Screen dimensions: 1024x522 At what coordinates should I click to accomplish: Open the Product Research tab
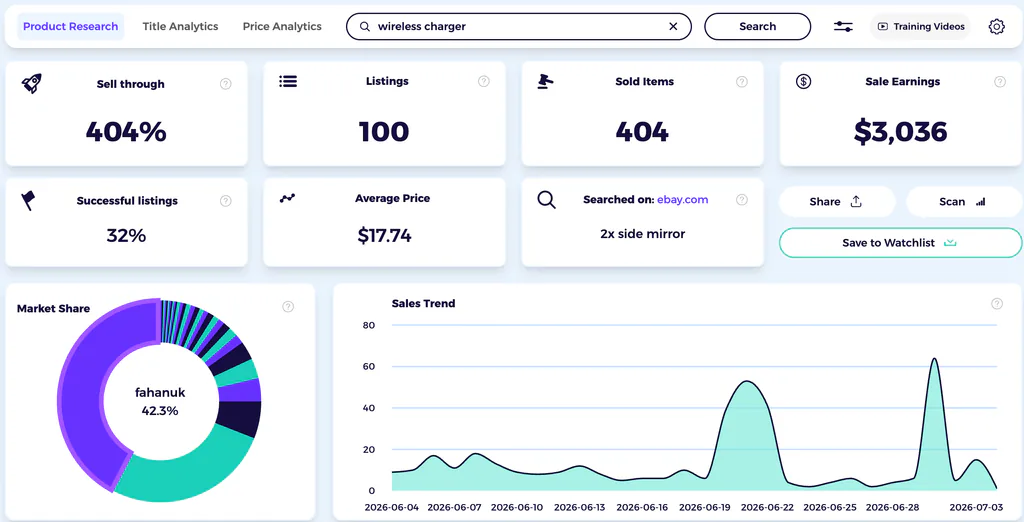click(x=71, y=27)
